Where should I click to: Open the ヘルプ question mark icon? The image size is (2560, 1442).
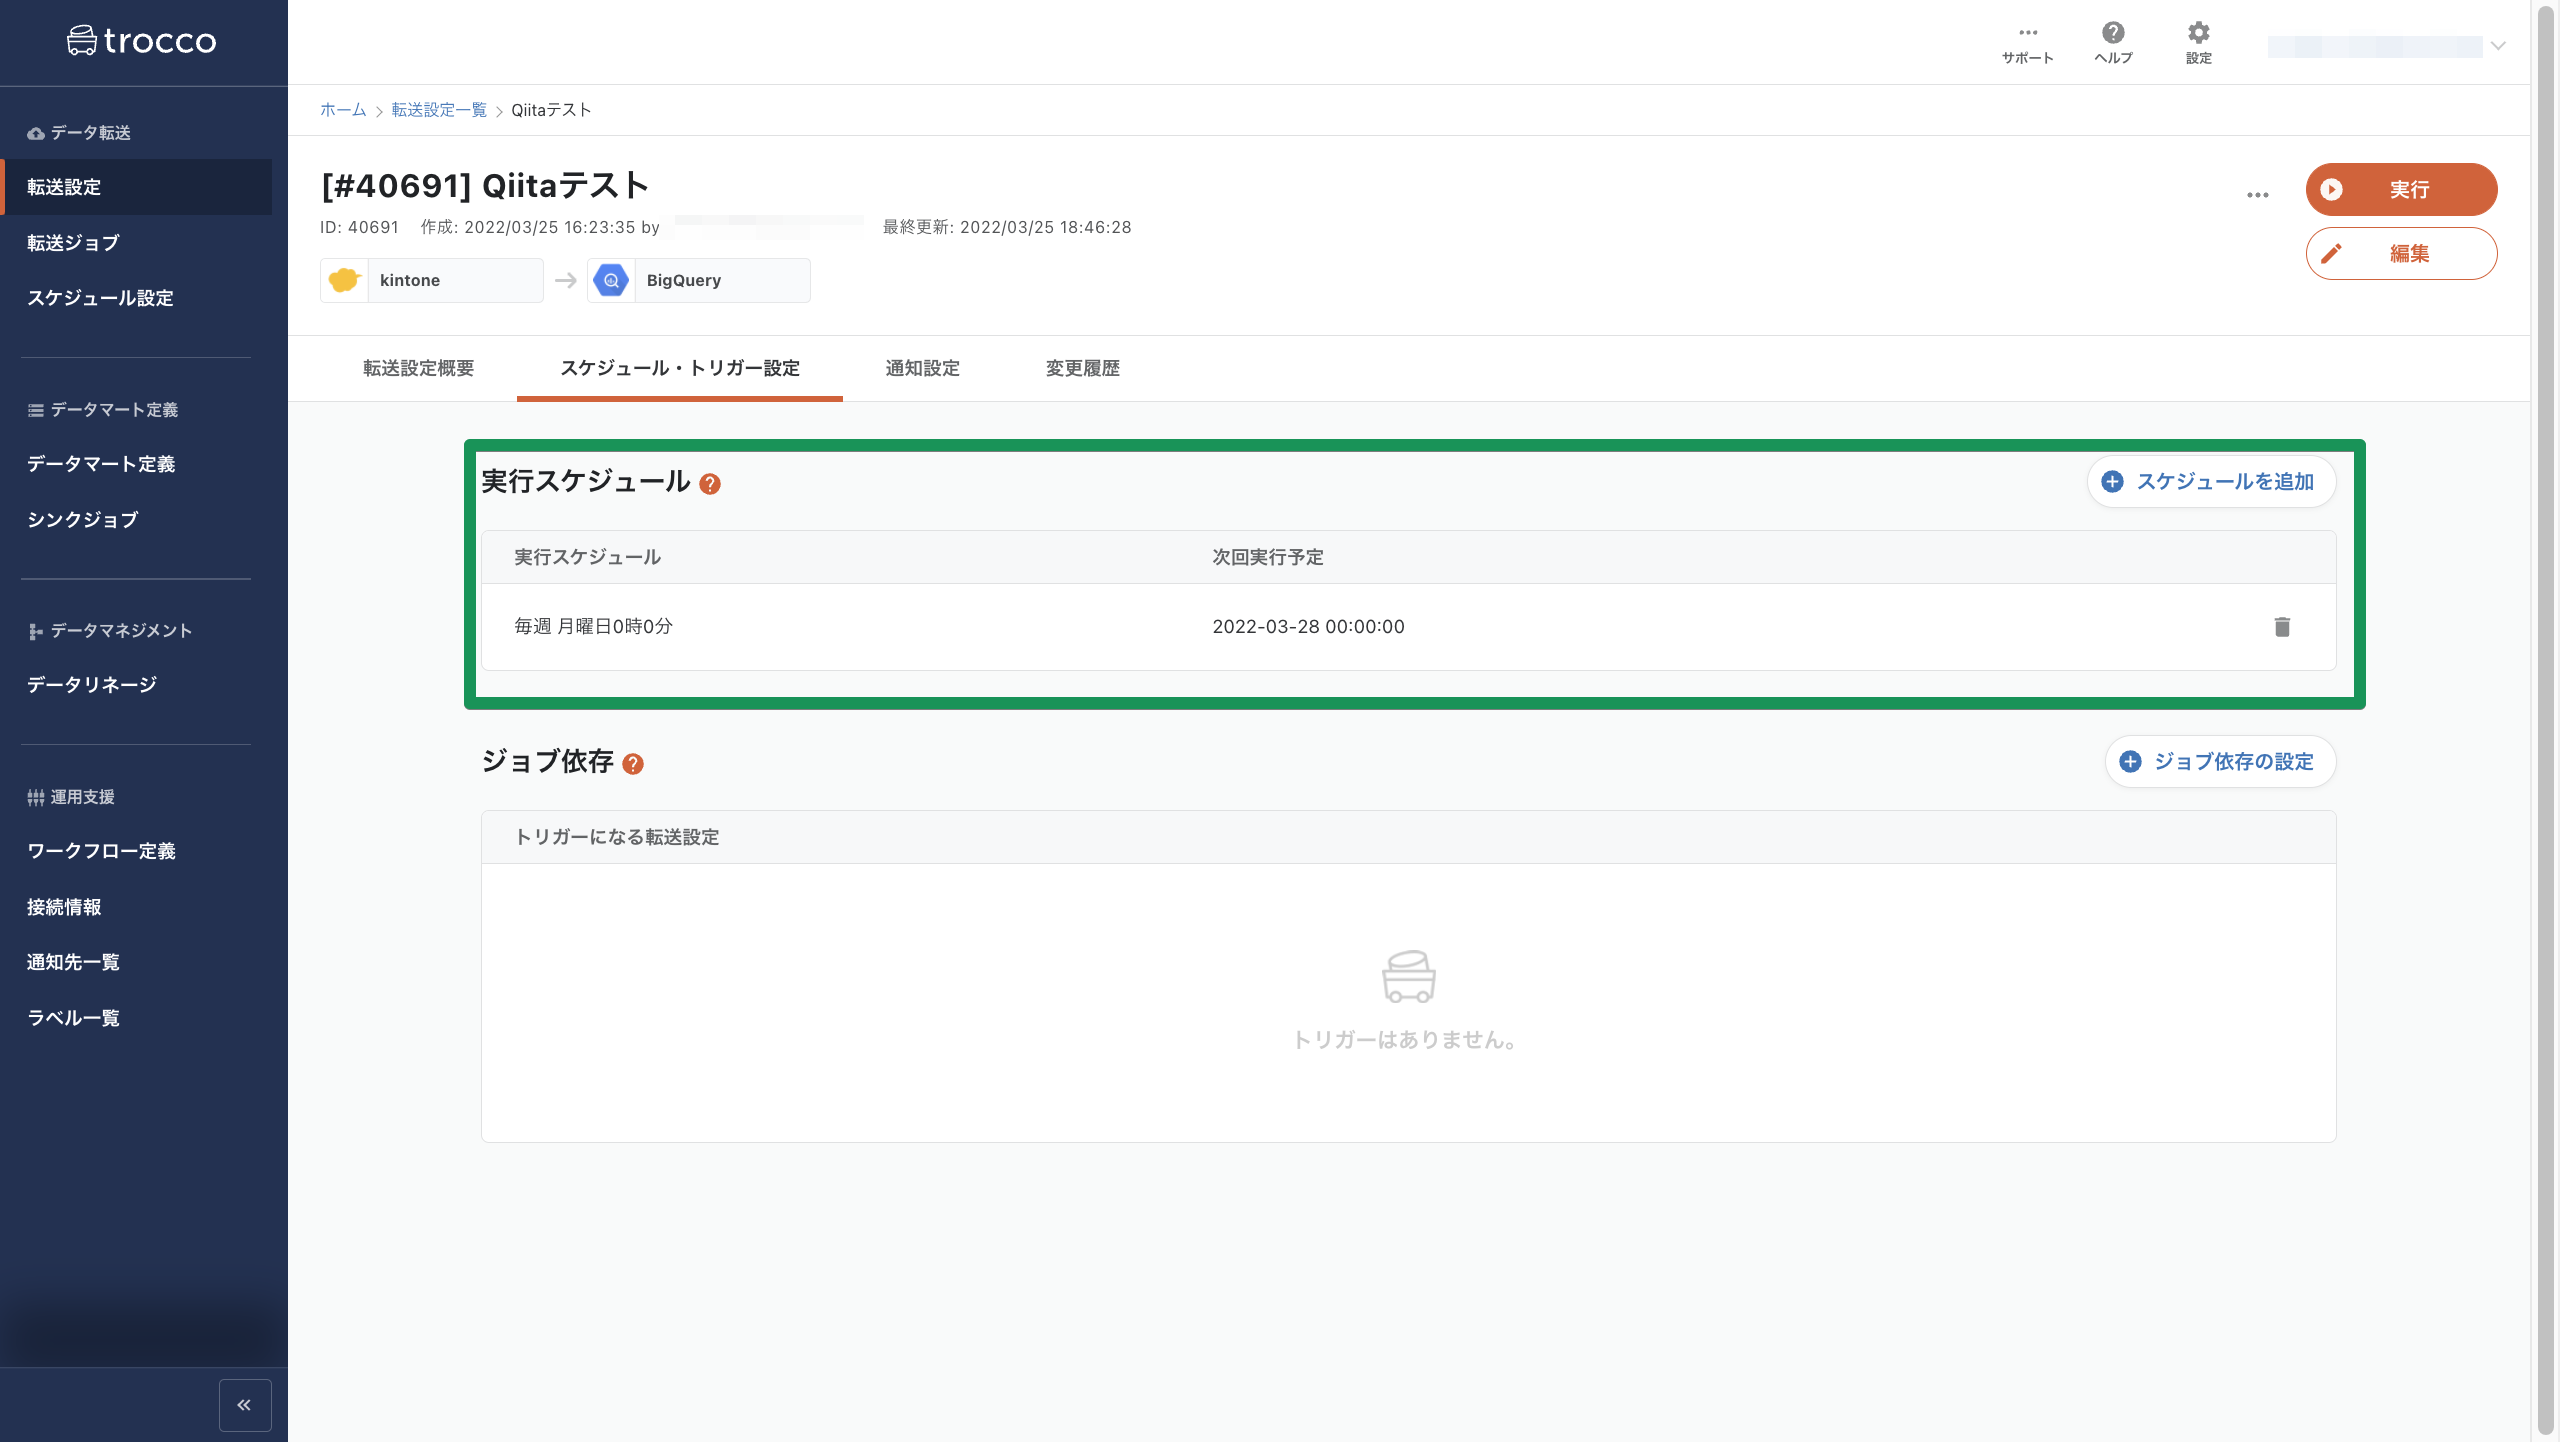tap(2113, 33)
